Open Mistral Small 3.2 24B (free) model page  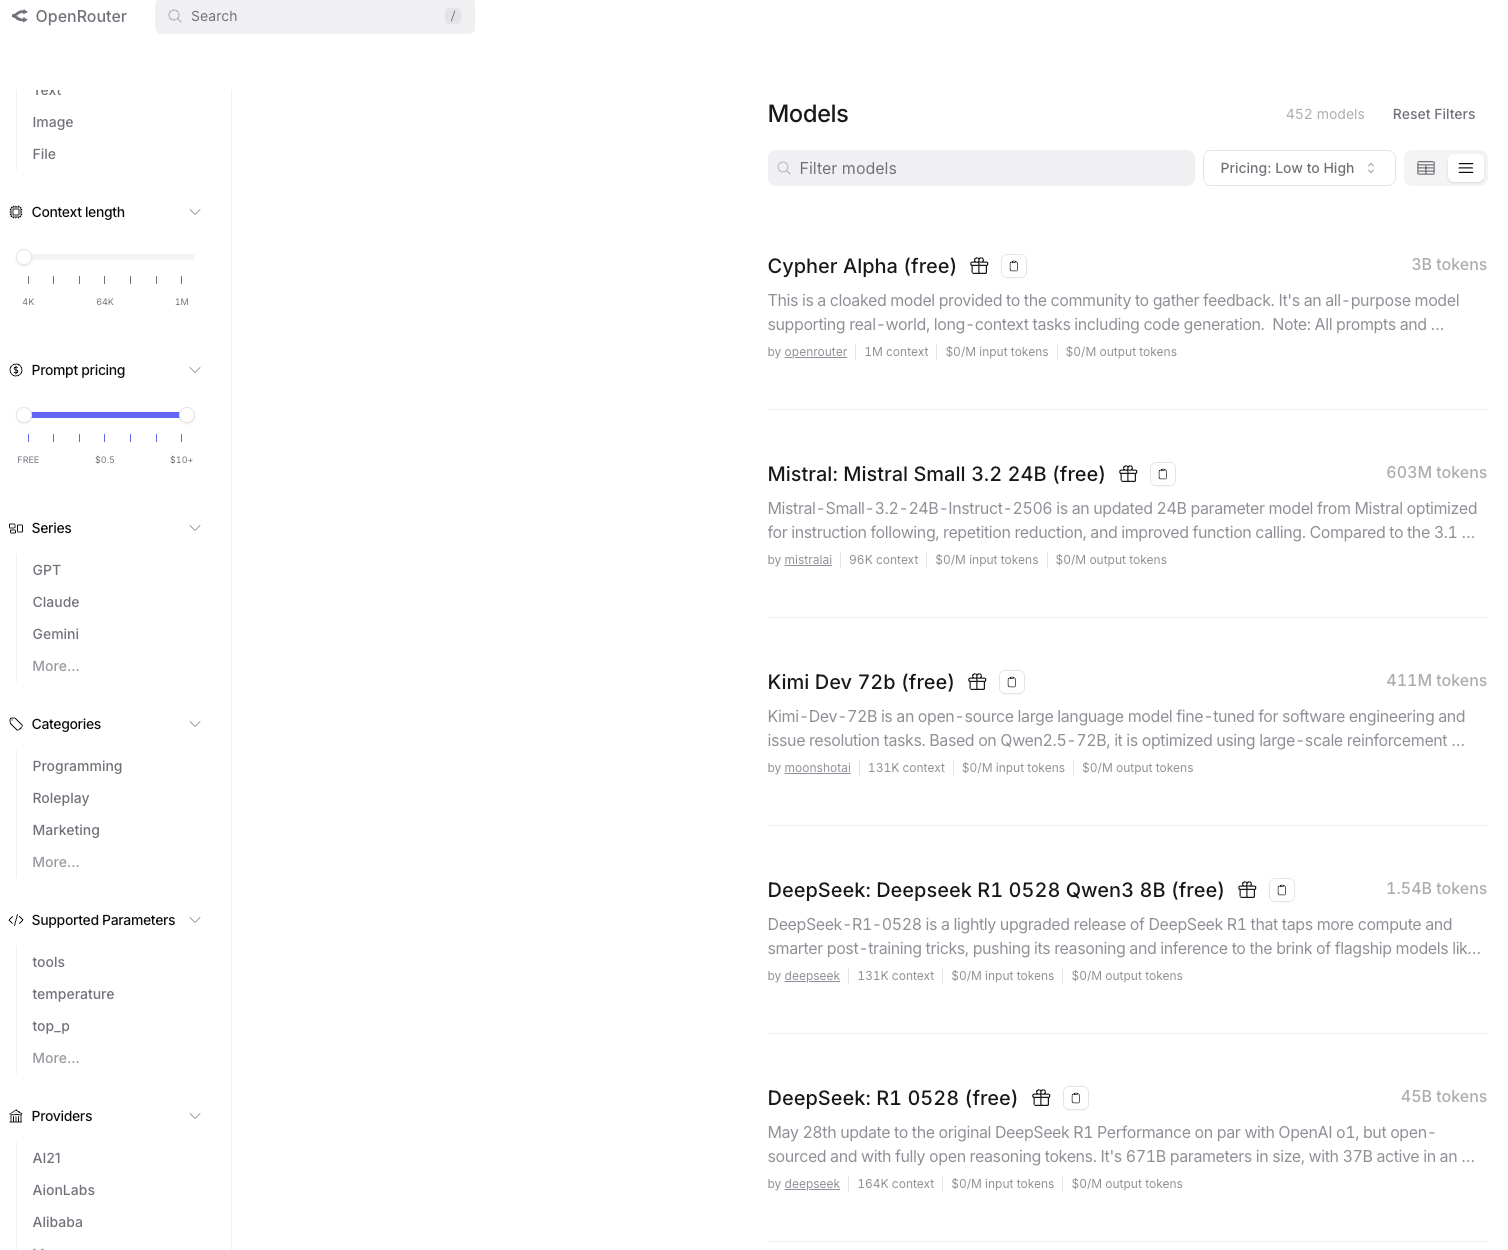coord(936,474)
